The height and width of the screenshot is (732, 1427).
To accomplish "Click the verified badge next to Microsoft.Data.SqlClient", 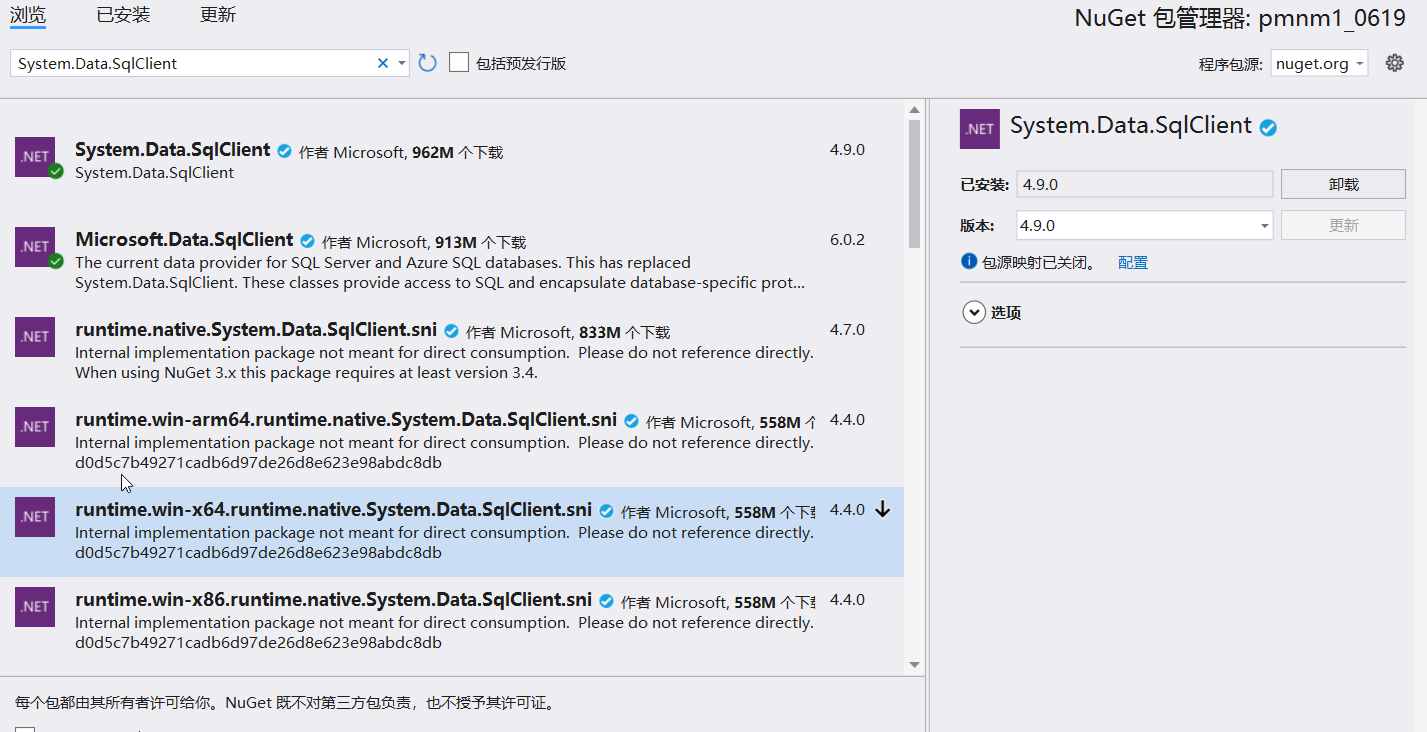I will pos(308,241).
